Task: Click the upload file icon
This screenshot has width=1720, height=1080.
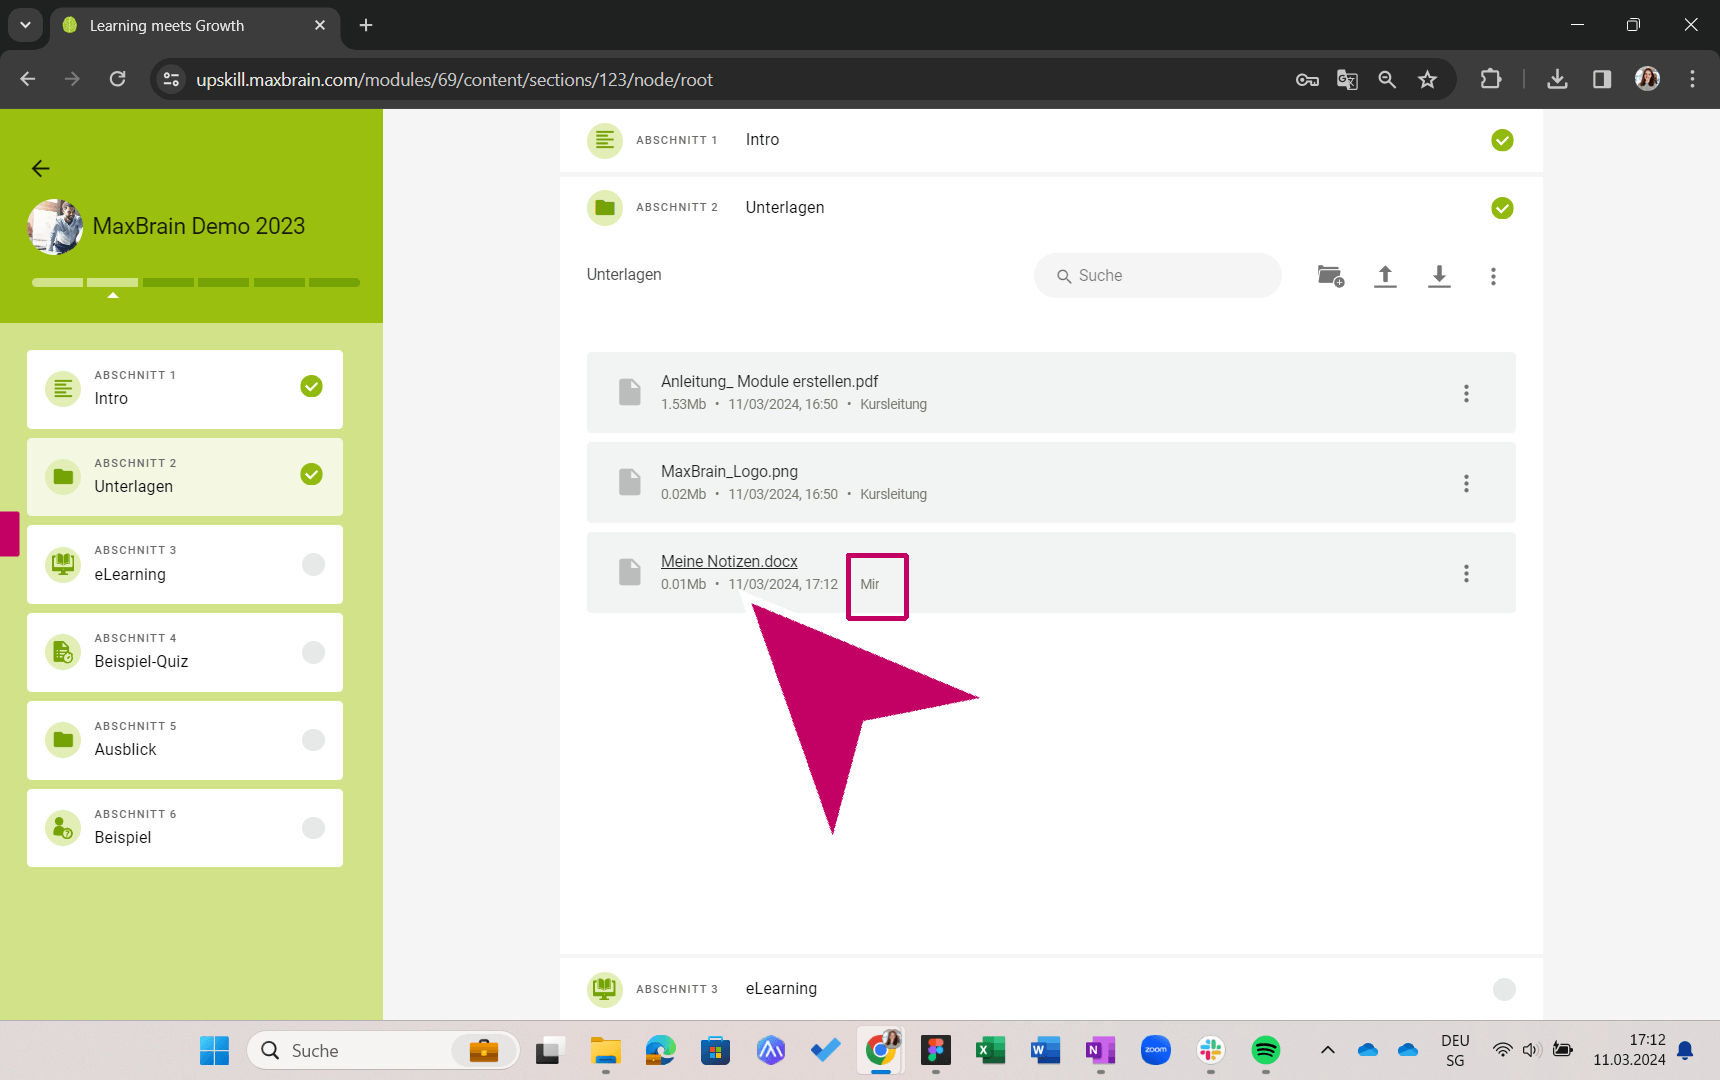Action: (x=1385, y=276)
